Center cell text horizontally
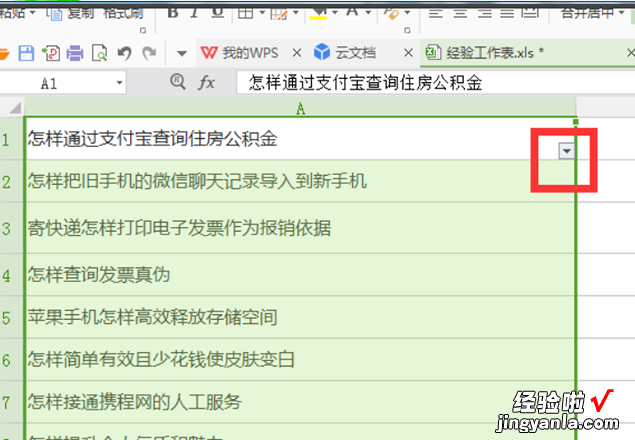Viewport: 635px width, 440px height. (x=460, y=13)
